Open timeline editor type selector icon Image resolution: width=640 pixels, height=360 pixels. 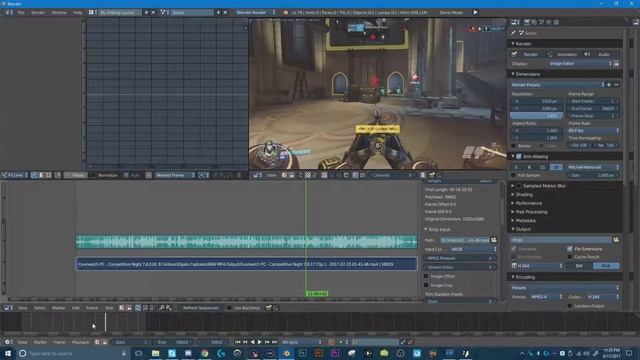click(x=8, y=342)
